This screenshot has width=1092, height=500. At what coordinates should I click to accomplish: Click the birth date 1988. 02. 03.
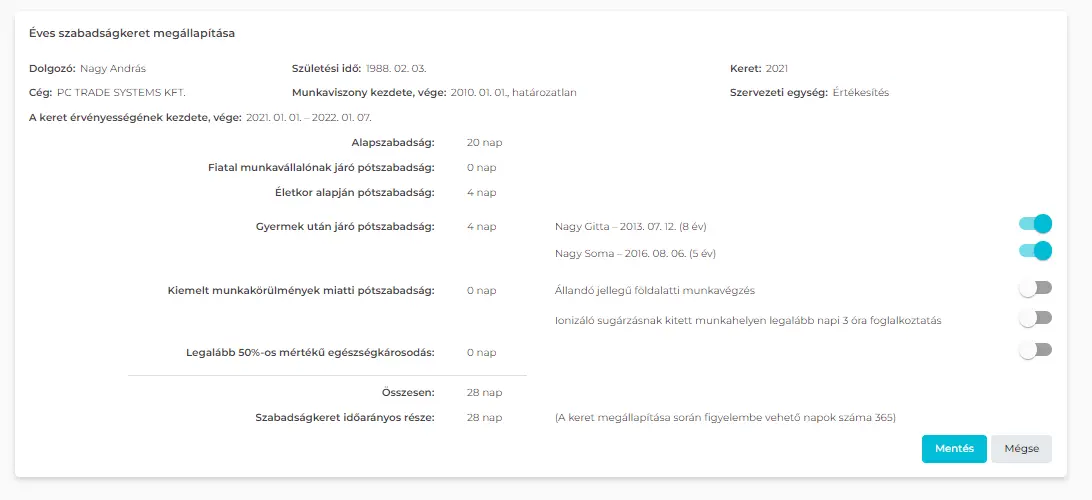pos(397,68)
